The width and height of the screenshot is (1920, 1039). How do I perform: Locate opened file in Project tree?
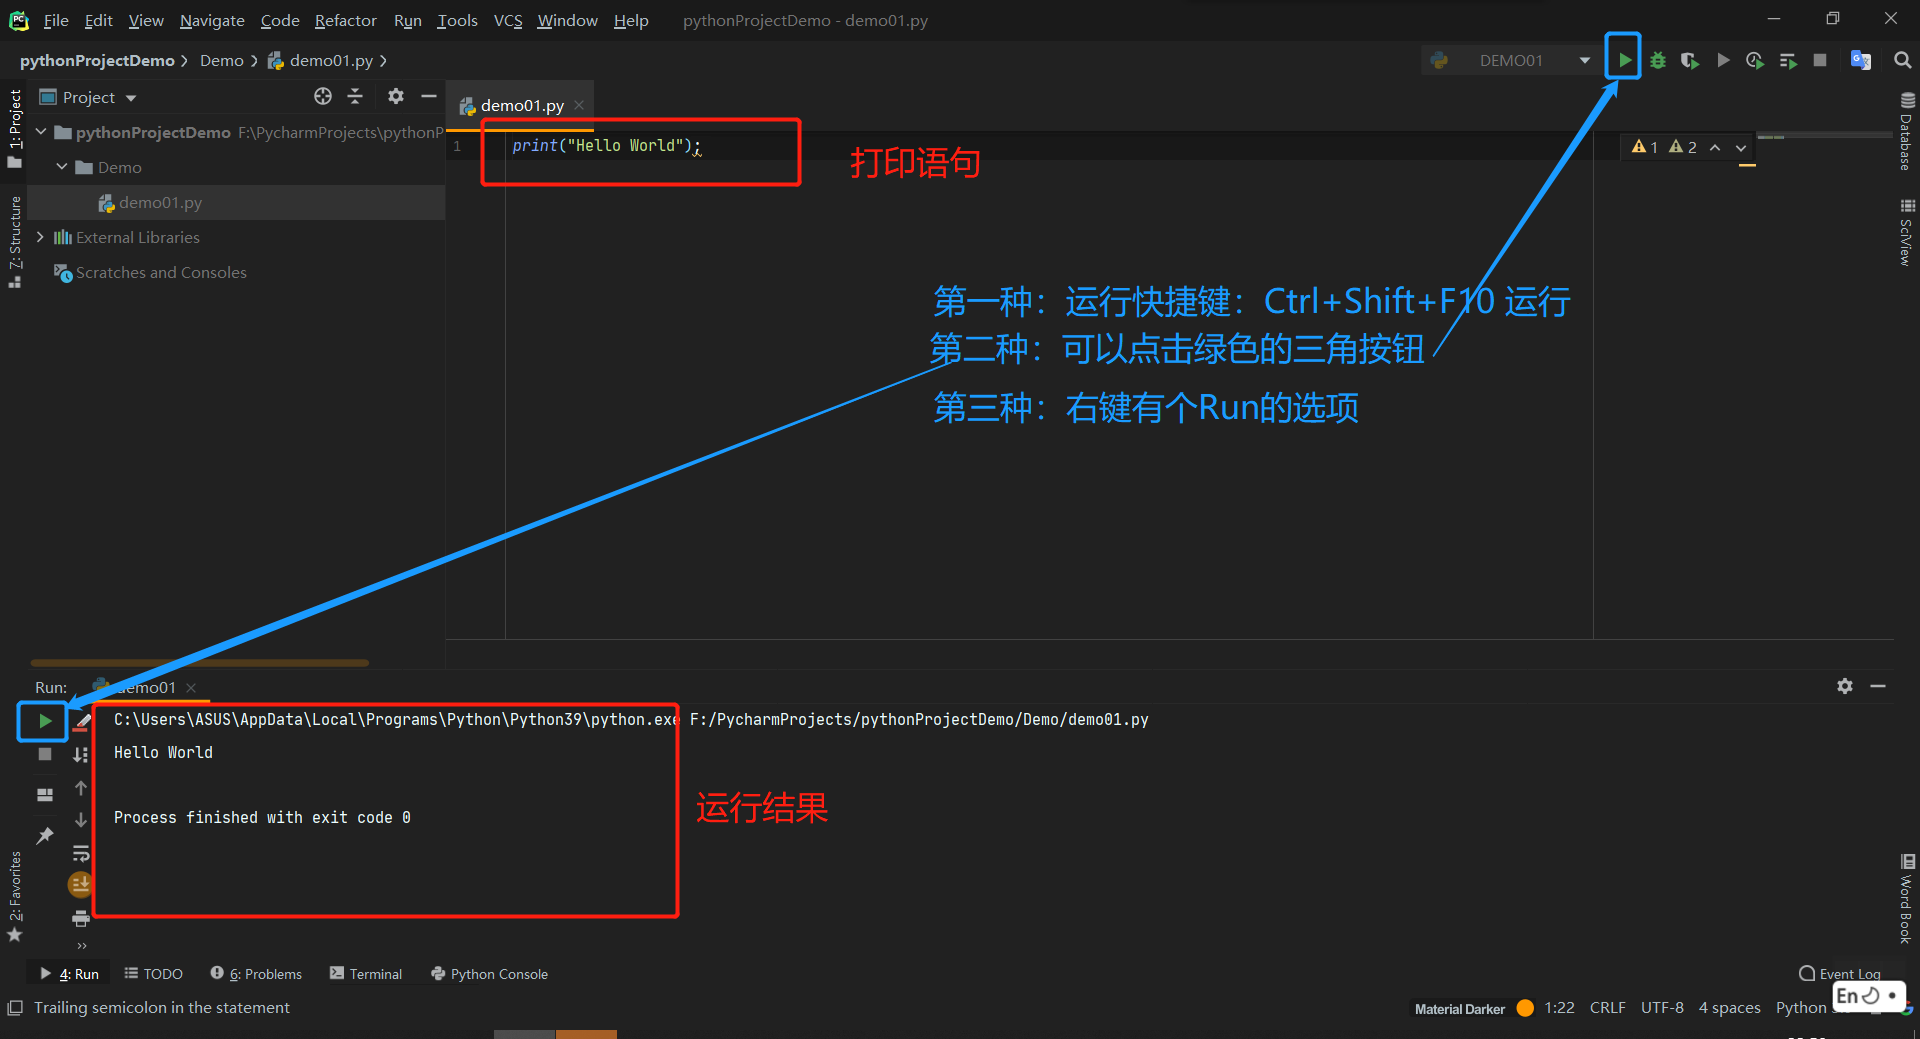323,96
